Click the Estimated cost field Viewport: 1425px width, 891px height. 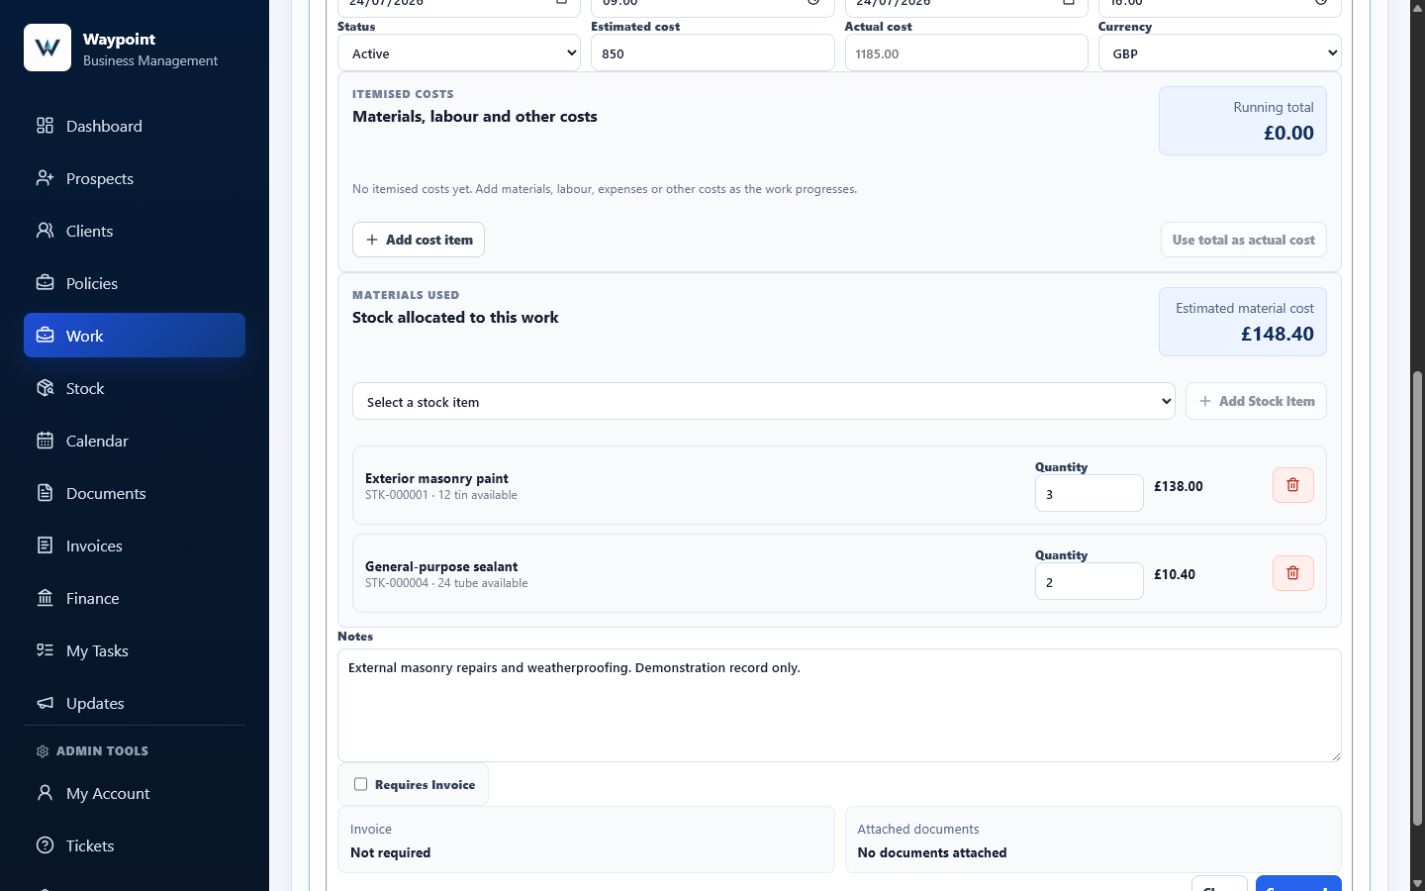tap(712, 53)
